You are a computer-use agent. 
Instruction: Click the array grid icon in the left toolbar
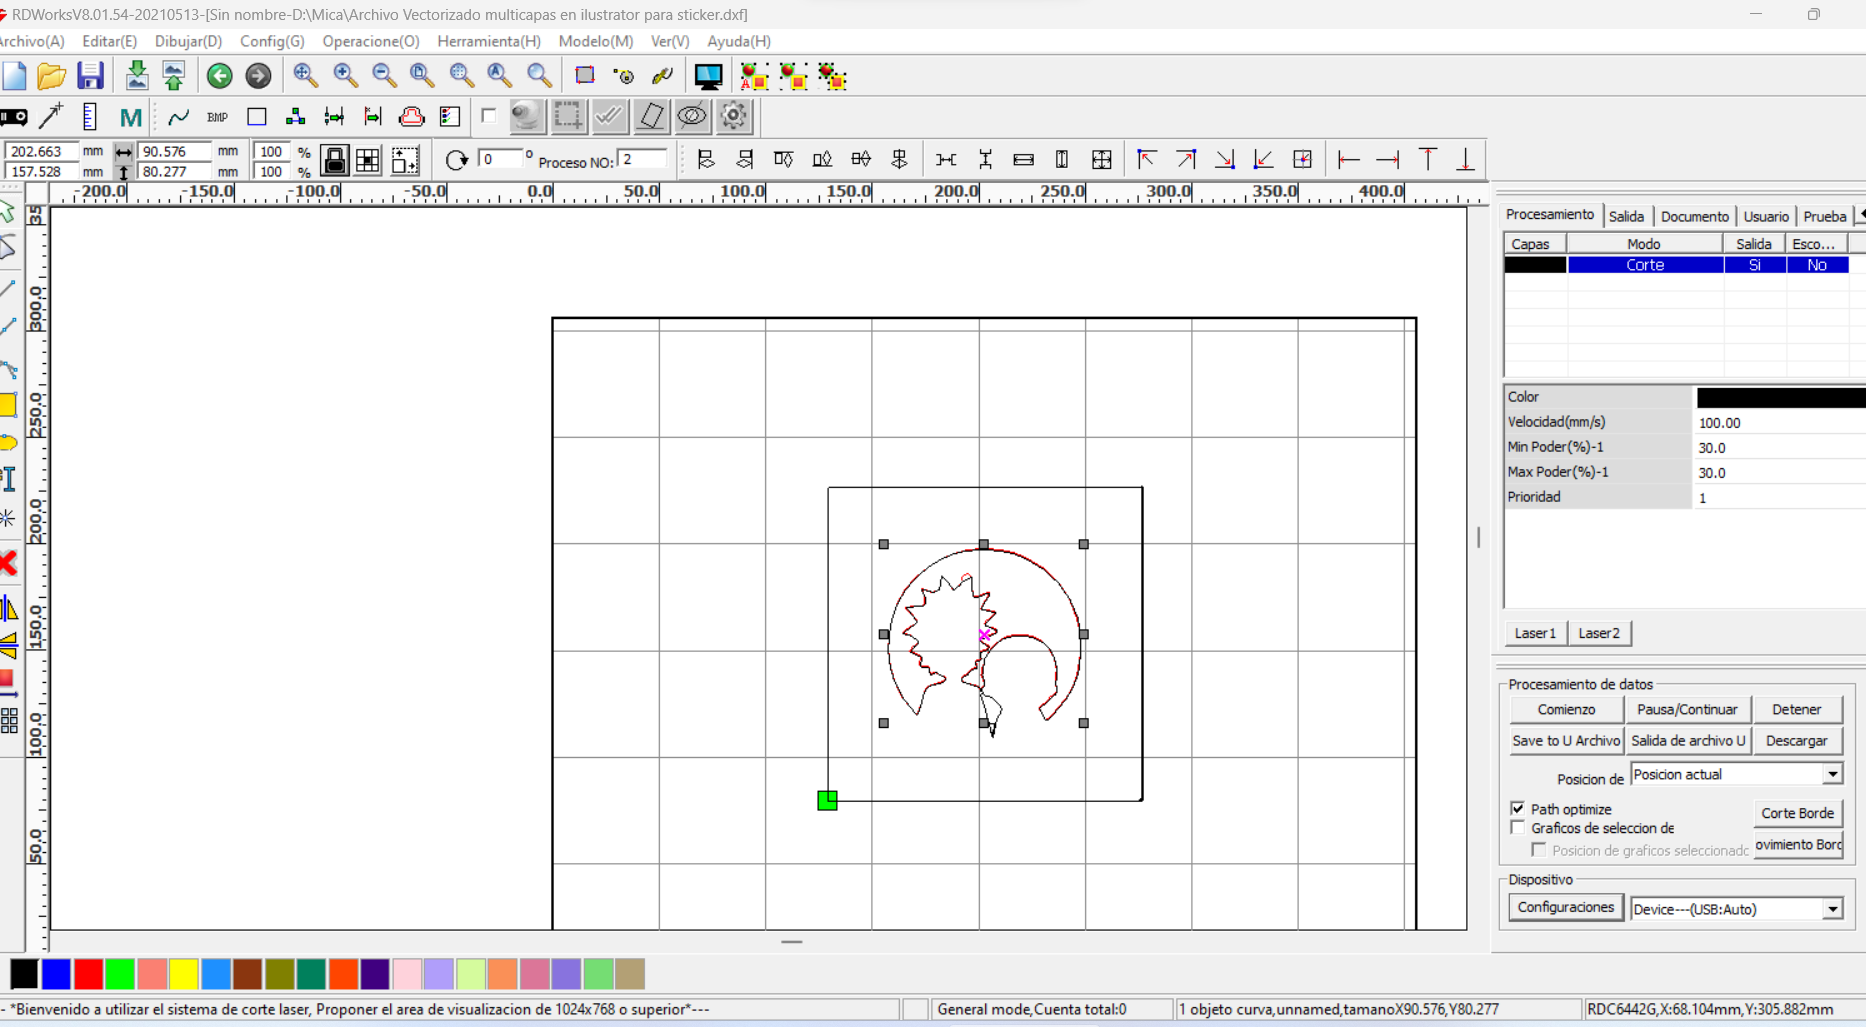tap(9, 720)
